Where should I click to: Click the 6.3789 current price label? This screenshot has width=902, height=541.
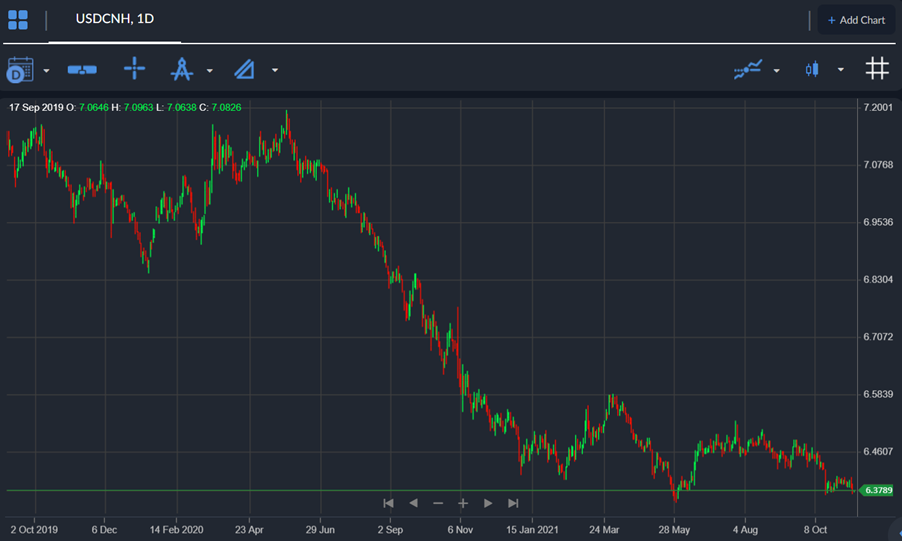pos(877,490)
